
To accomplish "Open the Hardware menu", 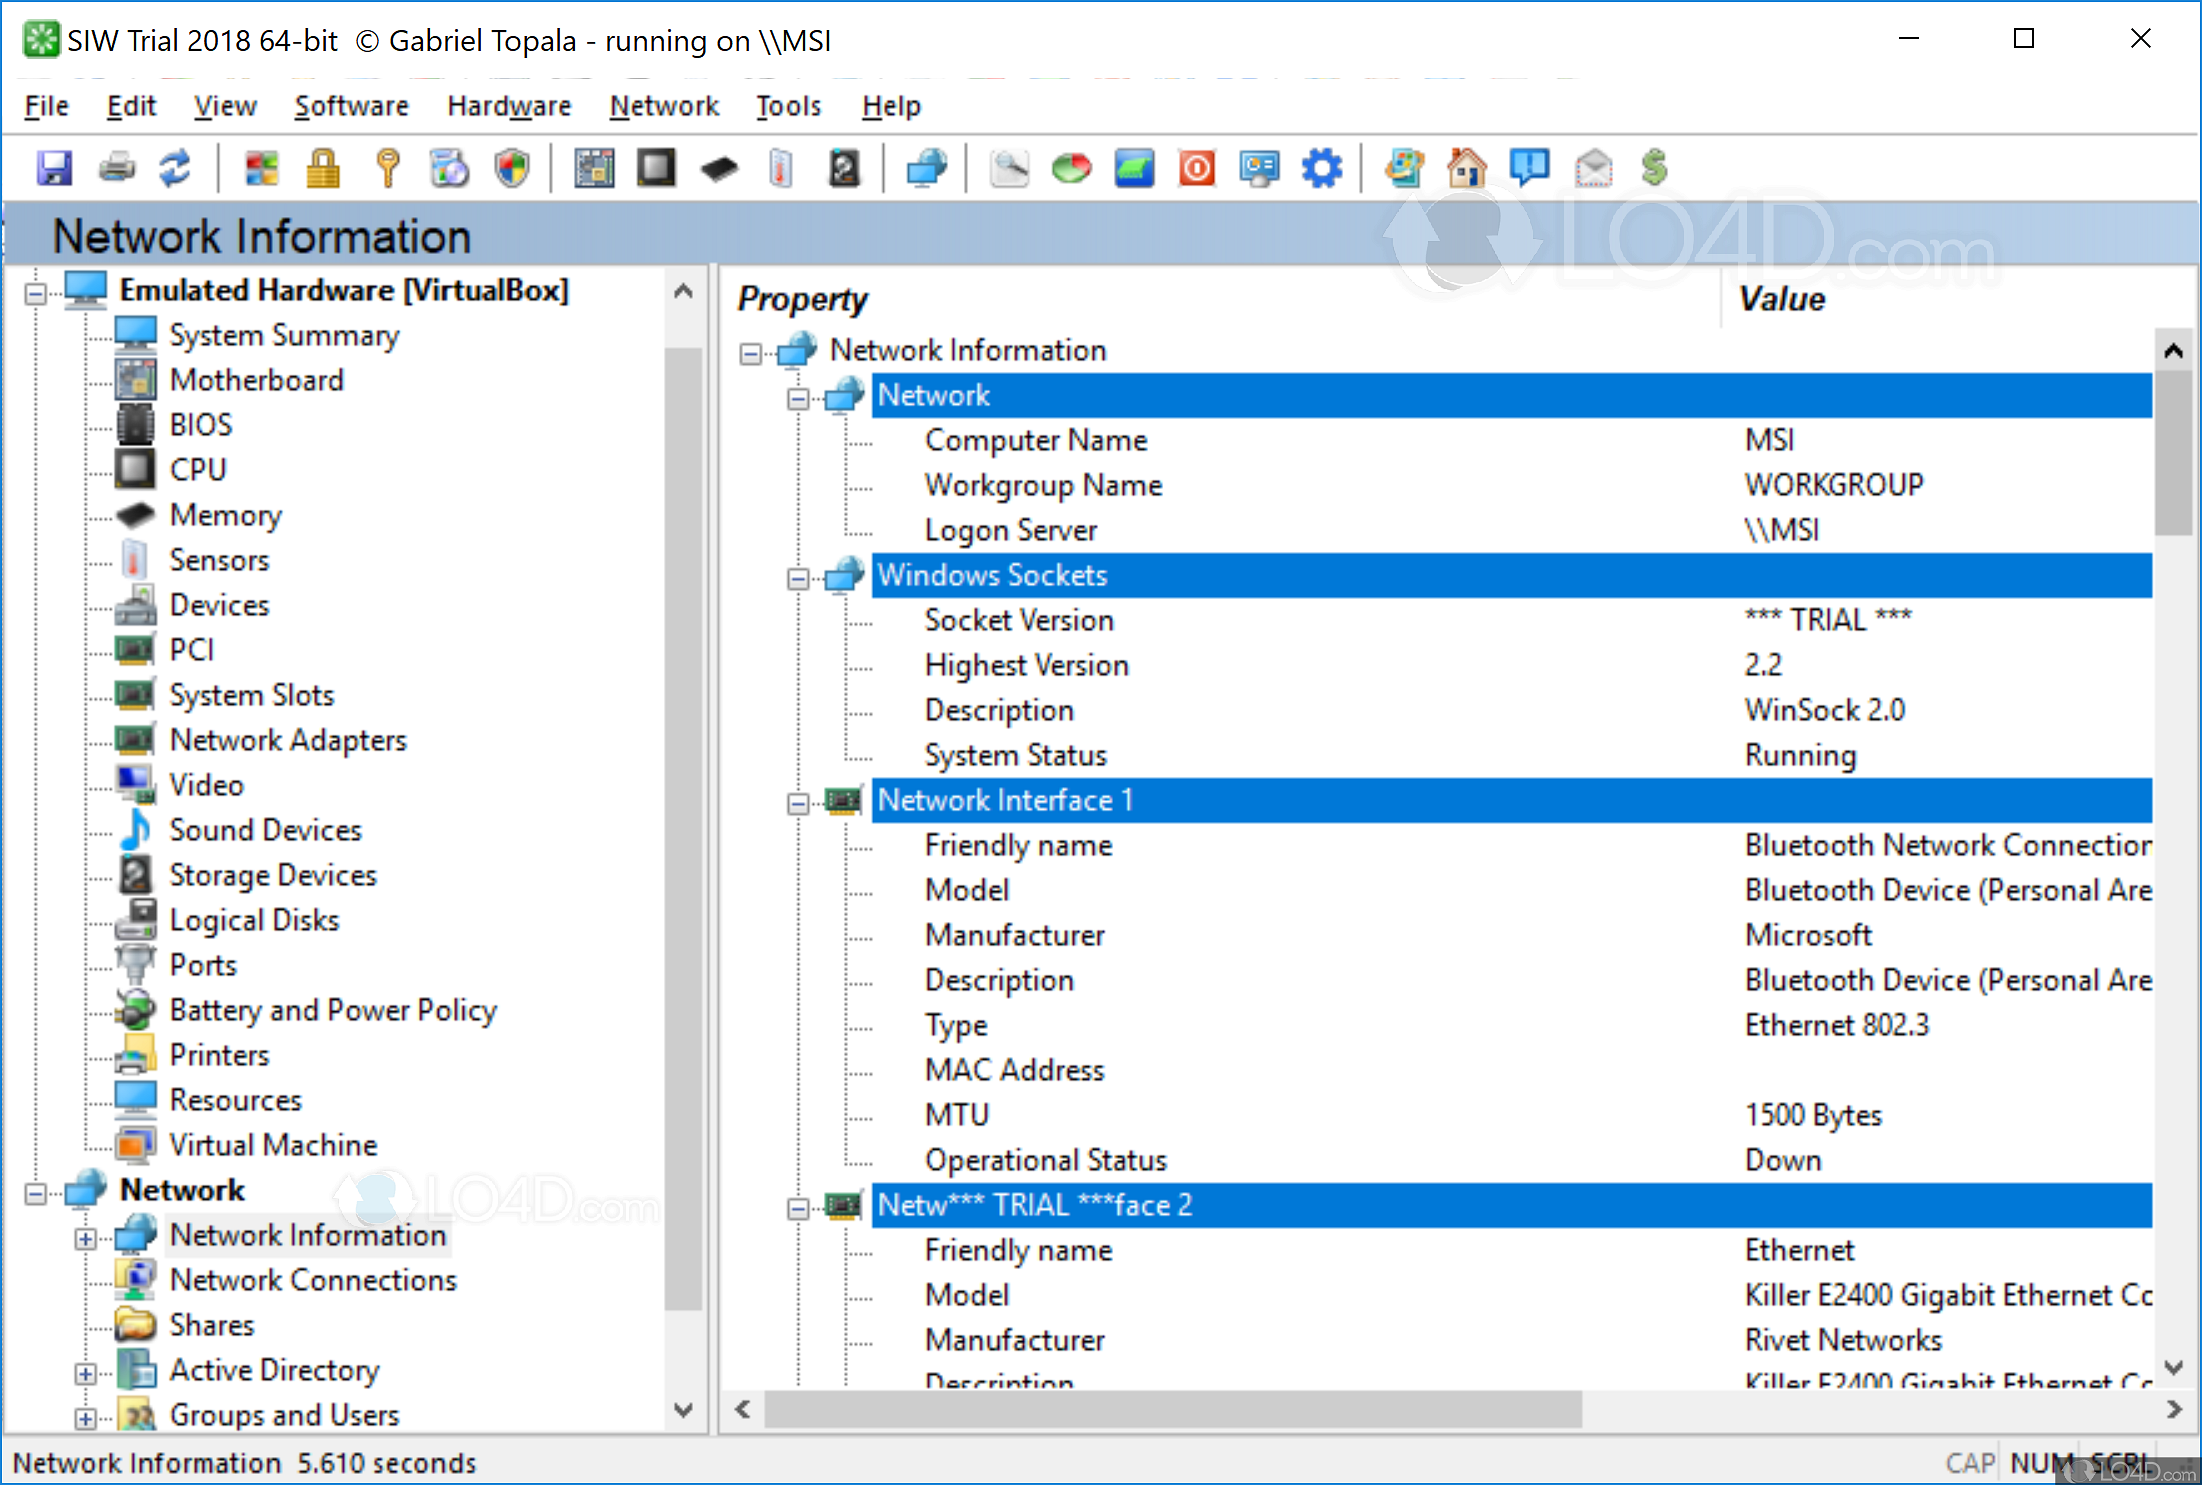I will pos(509,106).
